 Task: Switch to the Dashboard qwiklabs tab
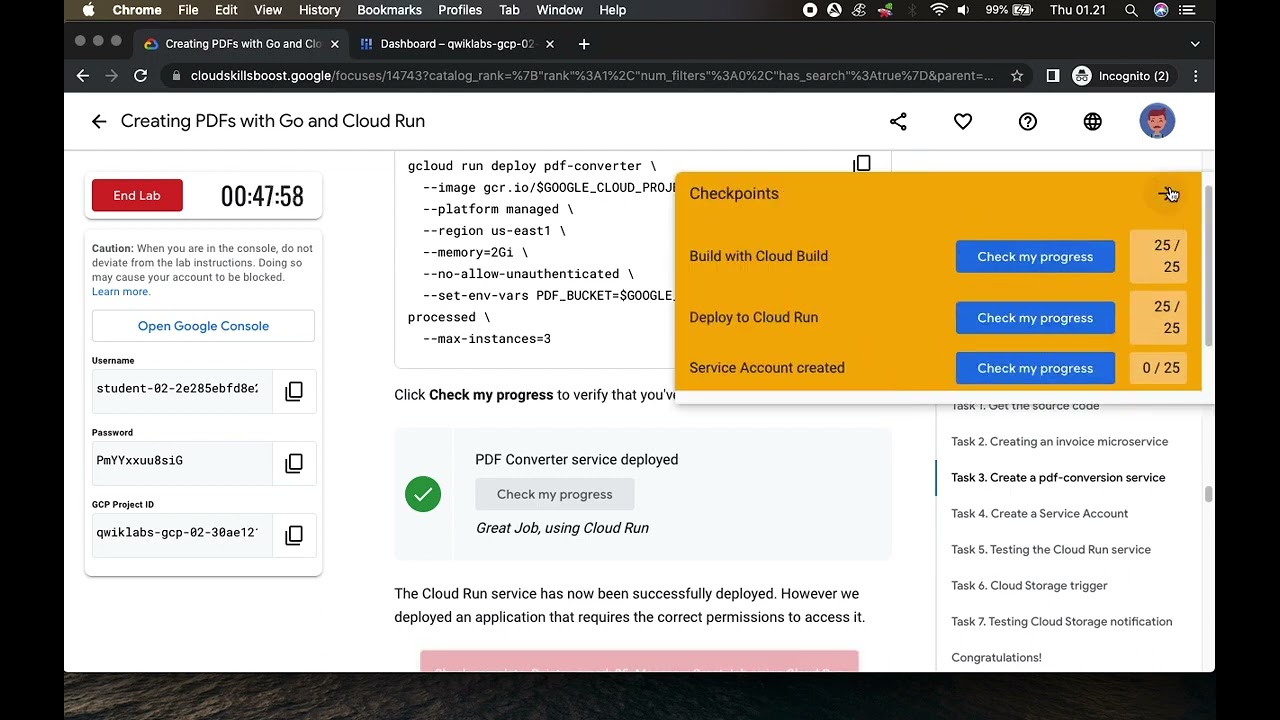coord(458,44)
